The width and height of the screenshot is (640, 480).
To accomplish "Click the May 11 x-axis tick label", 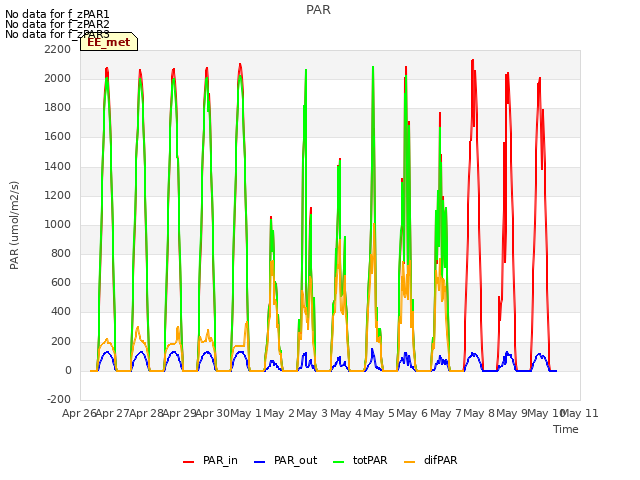I will click(580, 413).
